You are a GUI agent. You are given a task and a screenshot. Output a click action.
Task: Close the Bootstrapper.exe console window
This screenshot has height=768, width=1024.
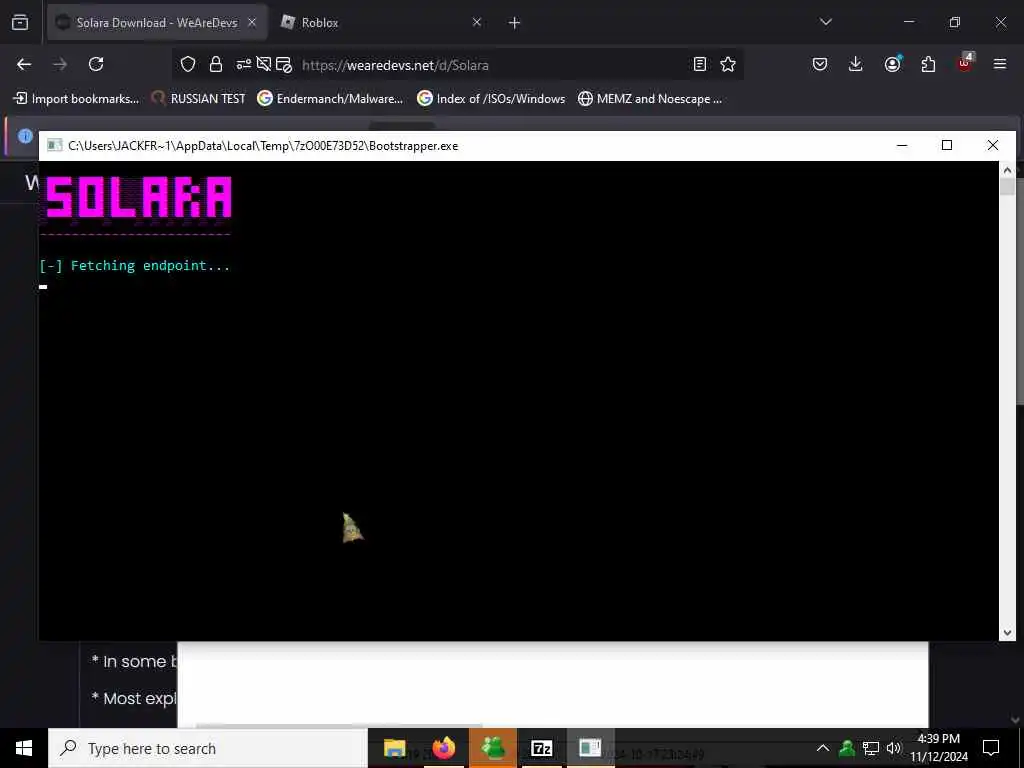click(x=993, y=145)
